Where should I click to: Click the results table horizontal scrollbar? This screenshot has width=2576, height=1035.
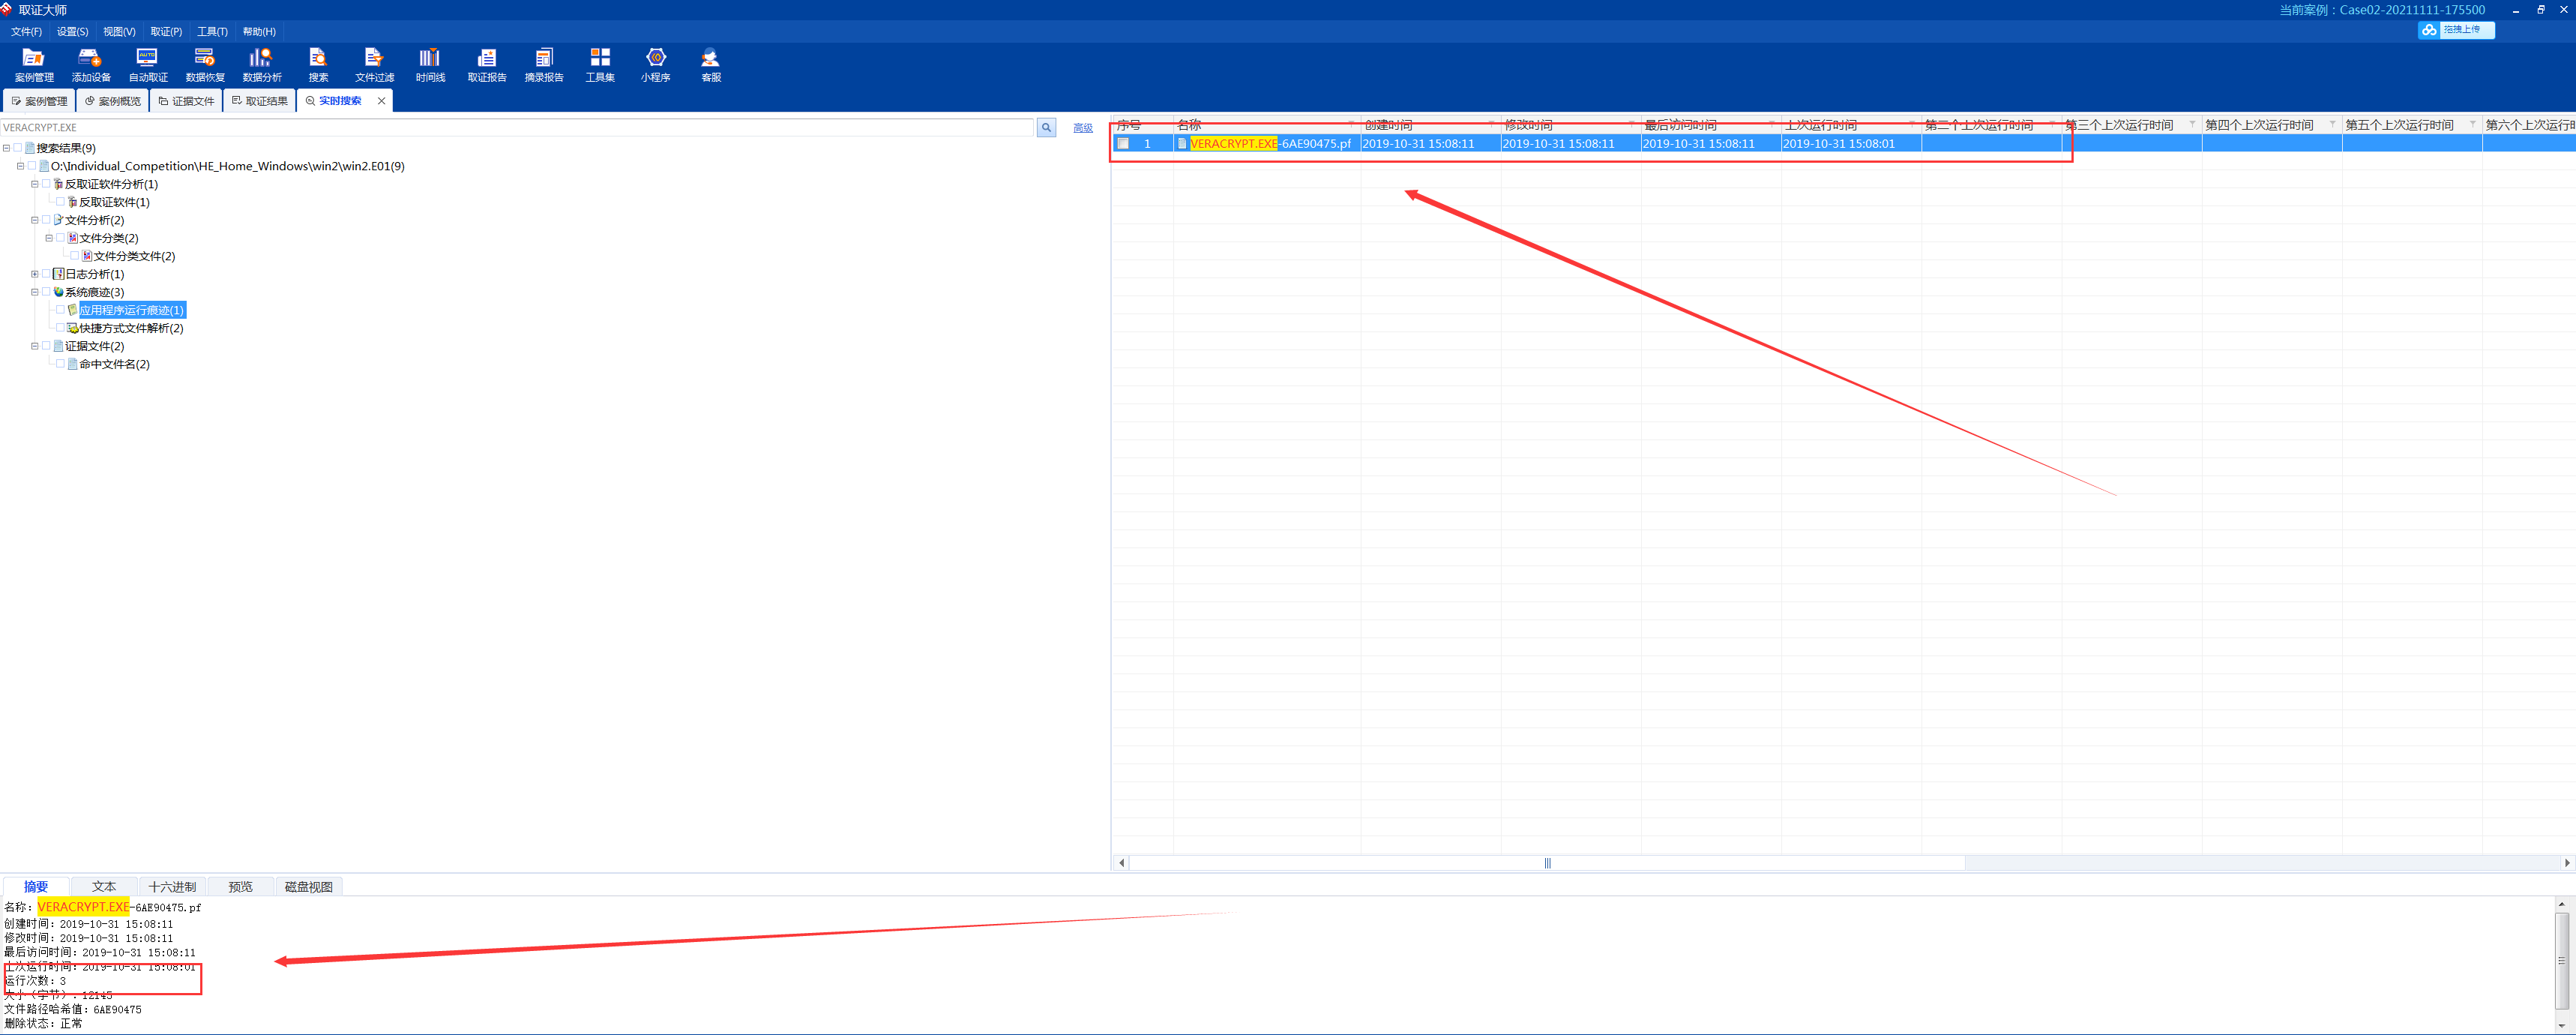click(1546, 863)
